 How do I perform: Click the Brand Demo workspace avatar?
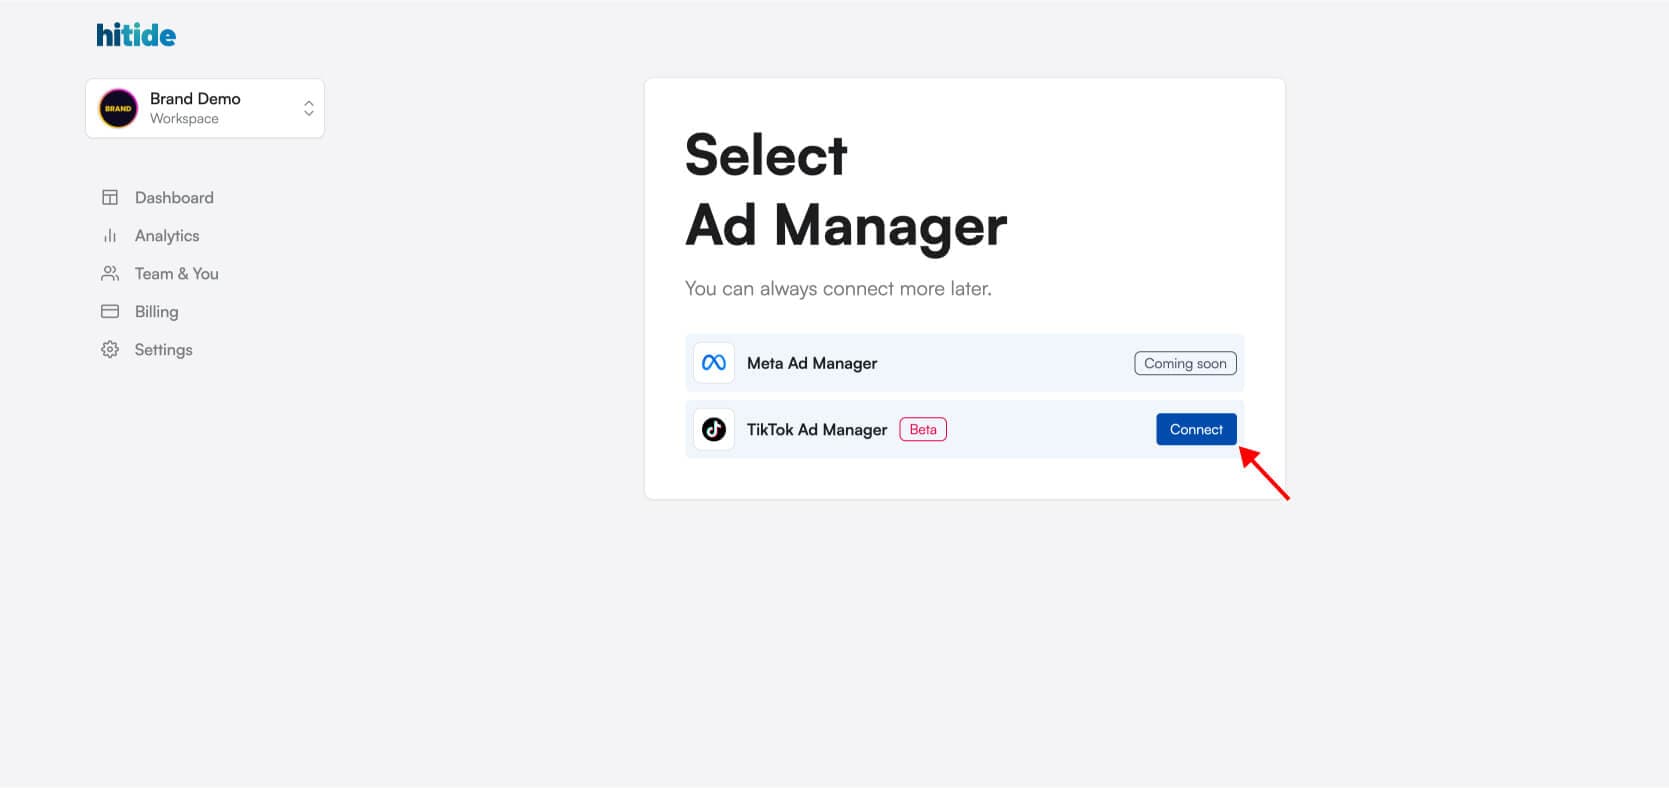(x=118, y=108)
